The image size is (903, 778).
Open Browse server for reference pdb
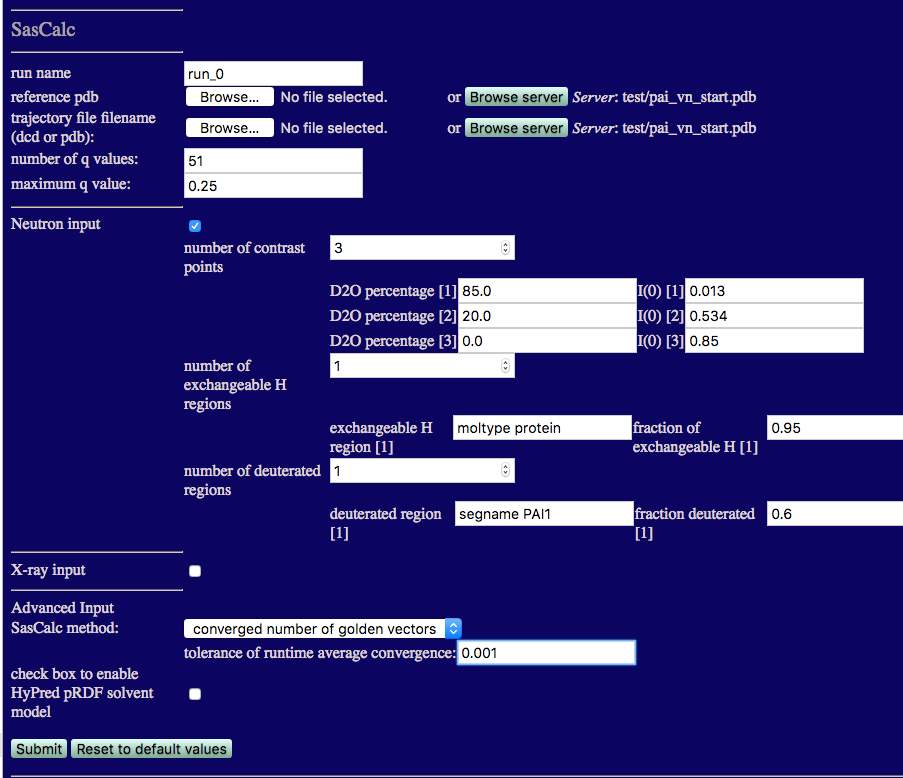click(x=516, y=97)
